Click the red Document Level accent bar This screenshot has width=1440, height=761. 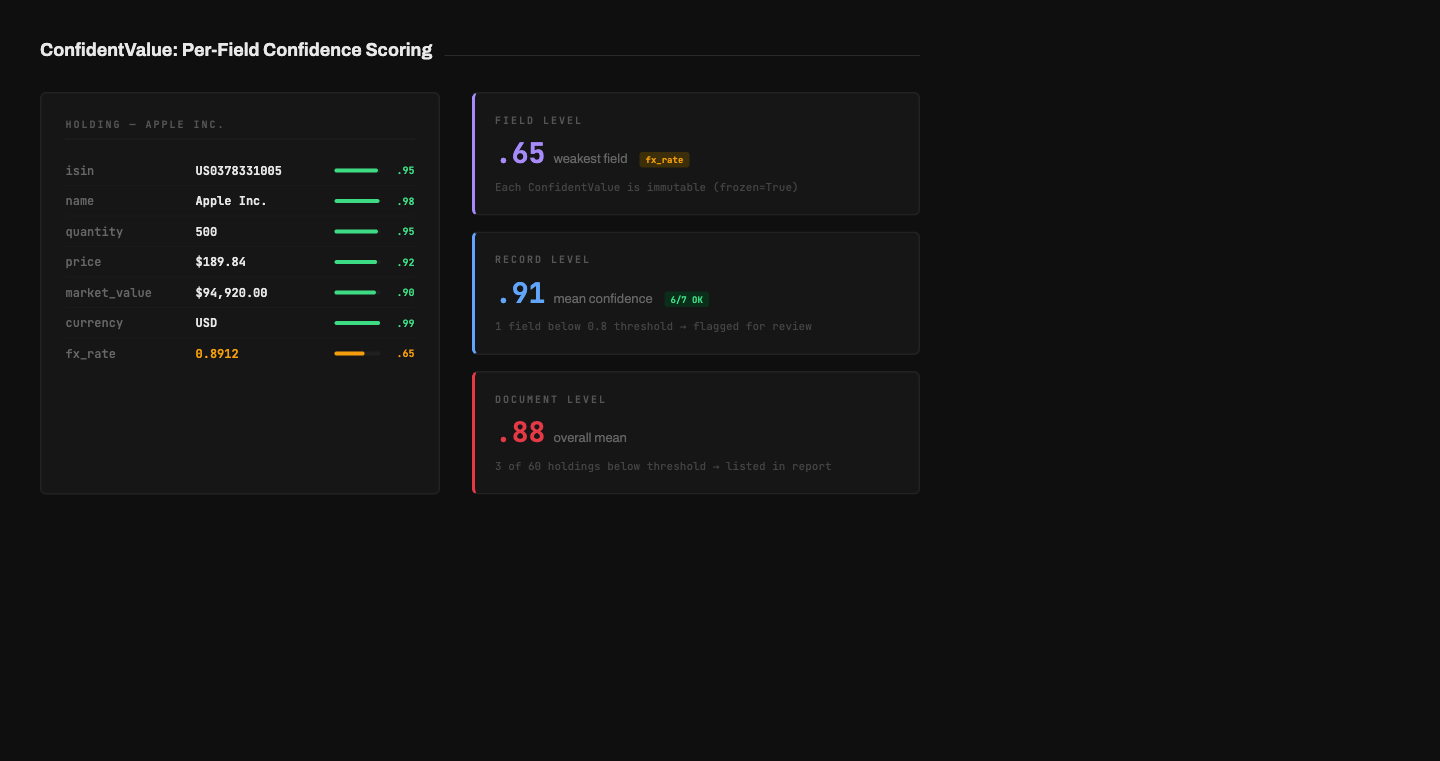474,432
